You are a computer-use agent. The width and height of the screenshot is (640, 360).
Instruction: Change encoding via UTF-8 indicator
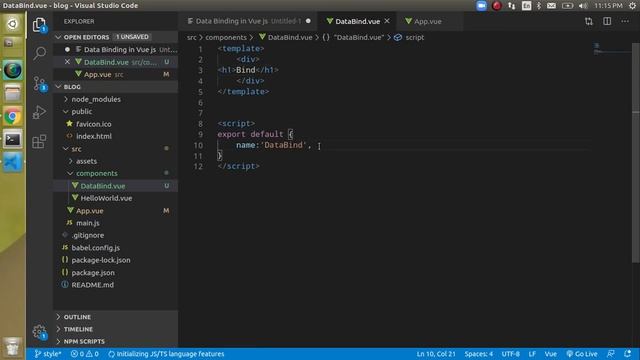coord(511,354)
